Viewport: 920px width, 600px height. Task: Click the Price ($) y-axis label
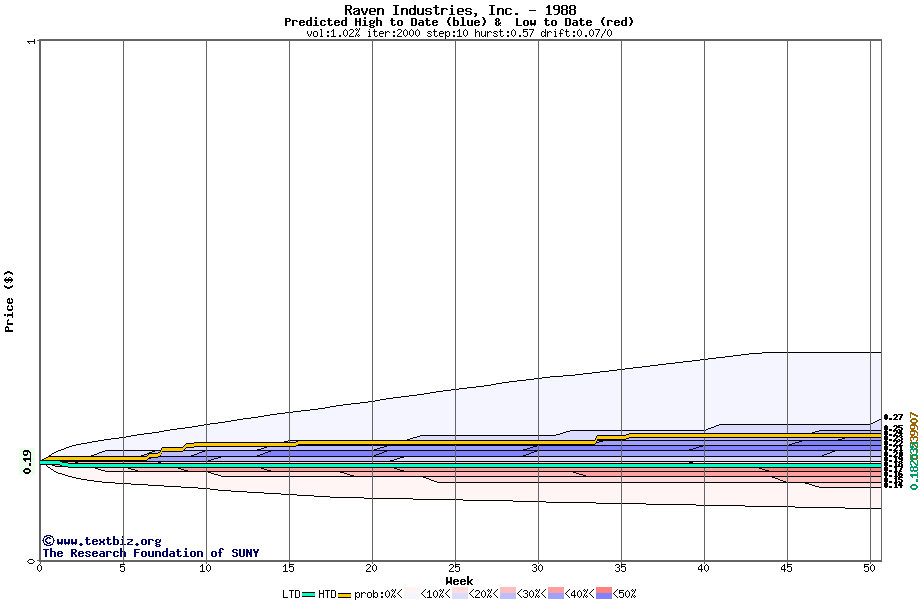(x=9, y=300)
